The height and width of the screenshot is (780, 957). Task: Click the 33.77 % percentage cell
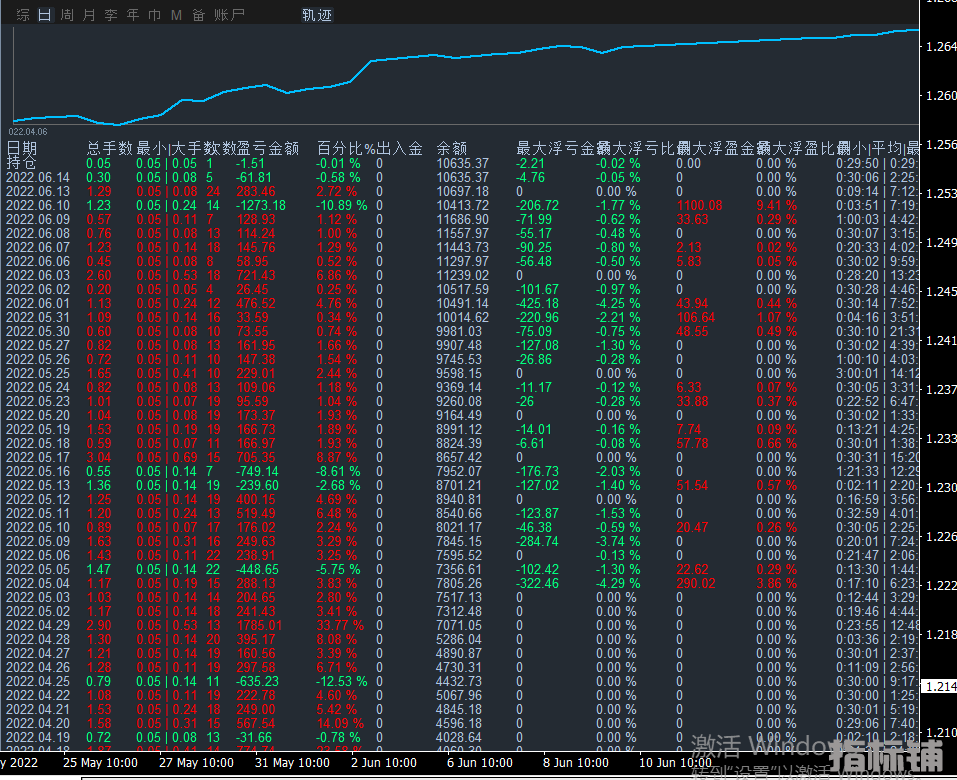[340, 626]
